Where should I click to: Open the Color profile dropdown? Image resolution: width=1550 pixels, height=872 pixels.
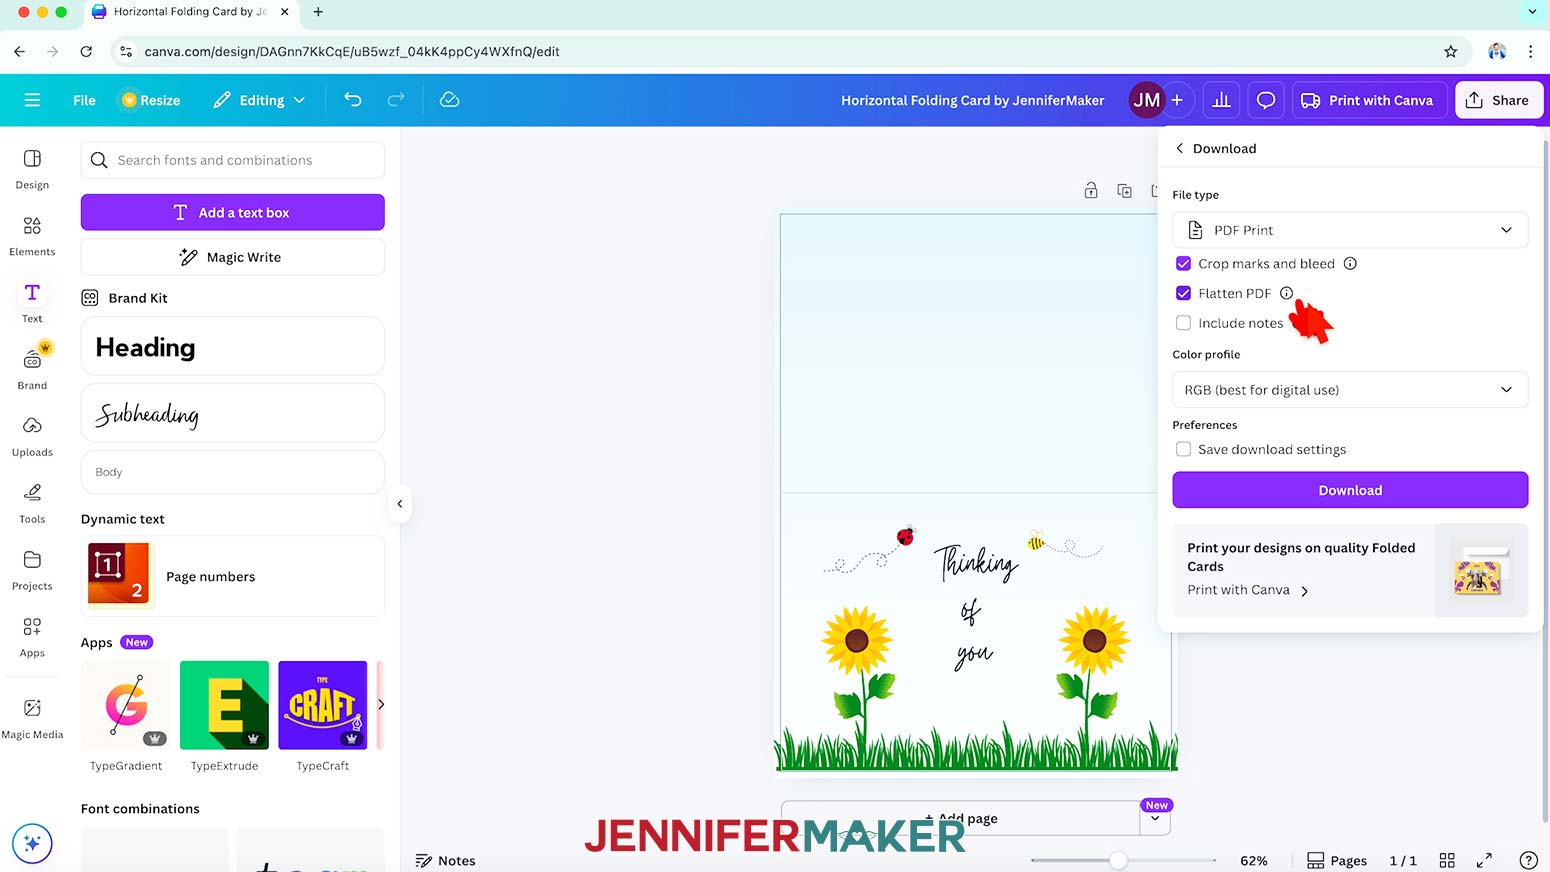pos(1350,390)
